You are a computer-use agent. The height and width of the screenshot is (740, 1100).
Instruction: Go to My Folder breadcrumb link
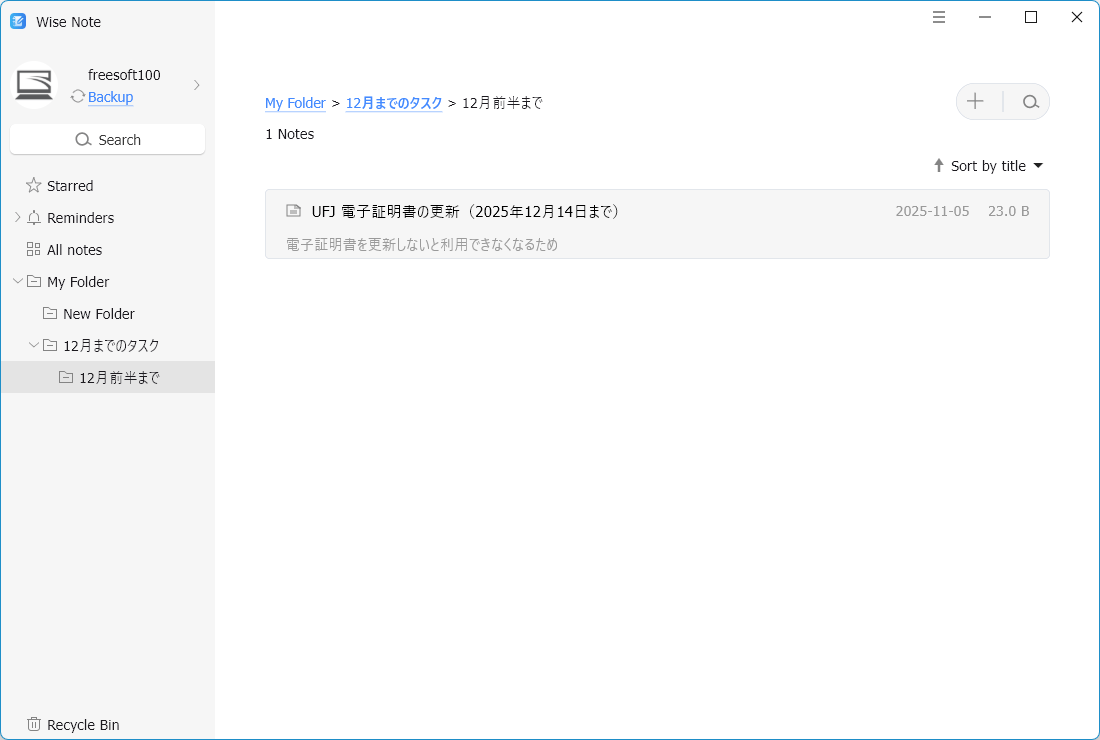295,103
